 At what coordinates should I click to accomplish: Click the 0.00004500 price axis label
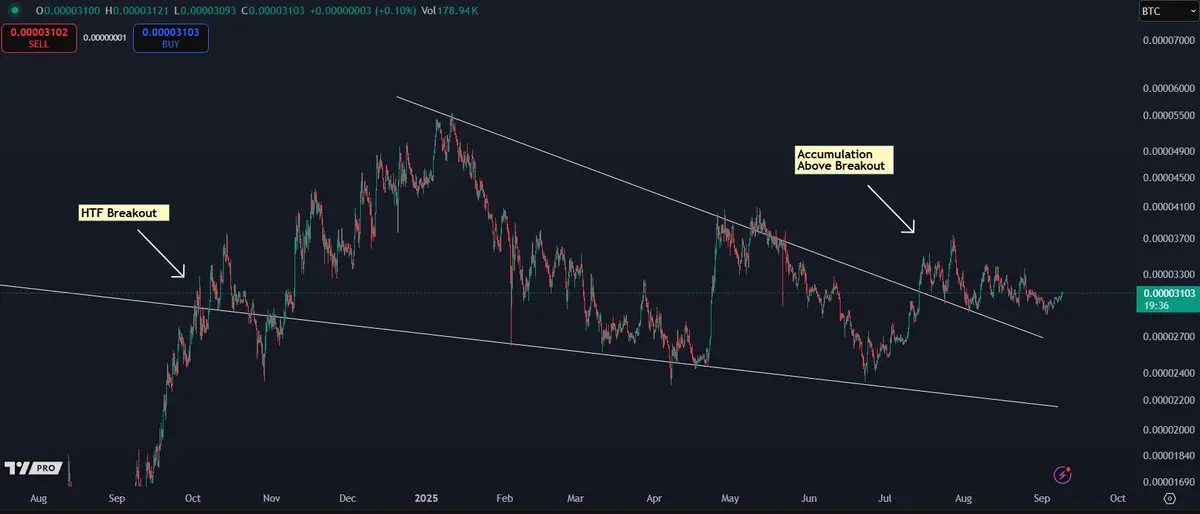pyautogui.click(x=1169, y=177)
